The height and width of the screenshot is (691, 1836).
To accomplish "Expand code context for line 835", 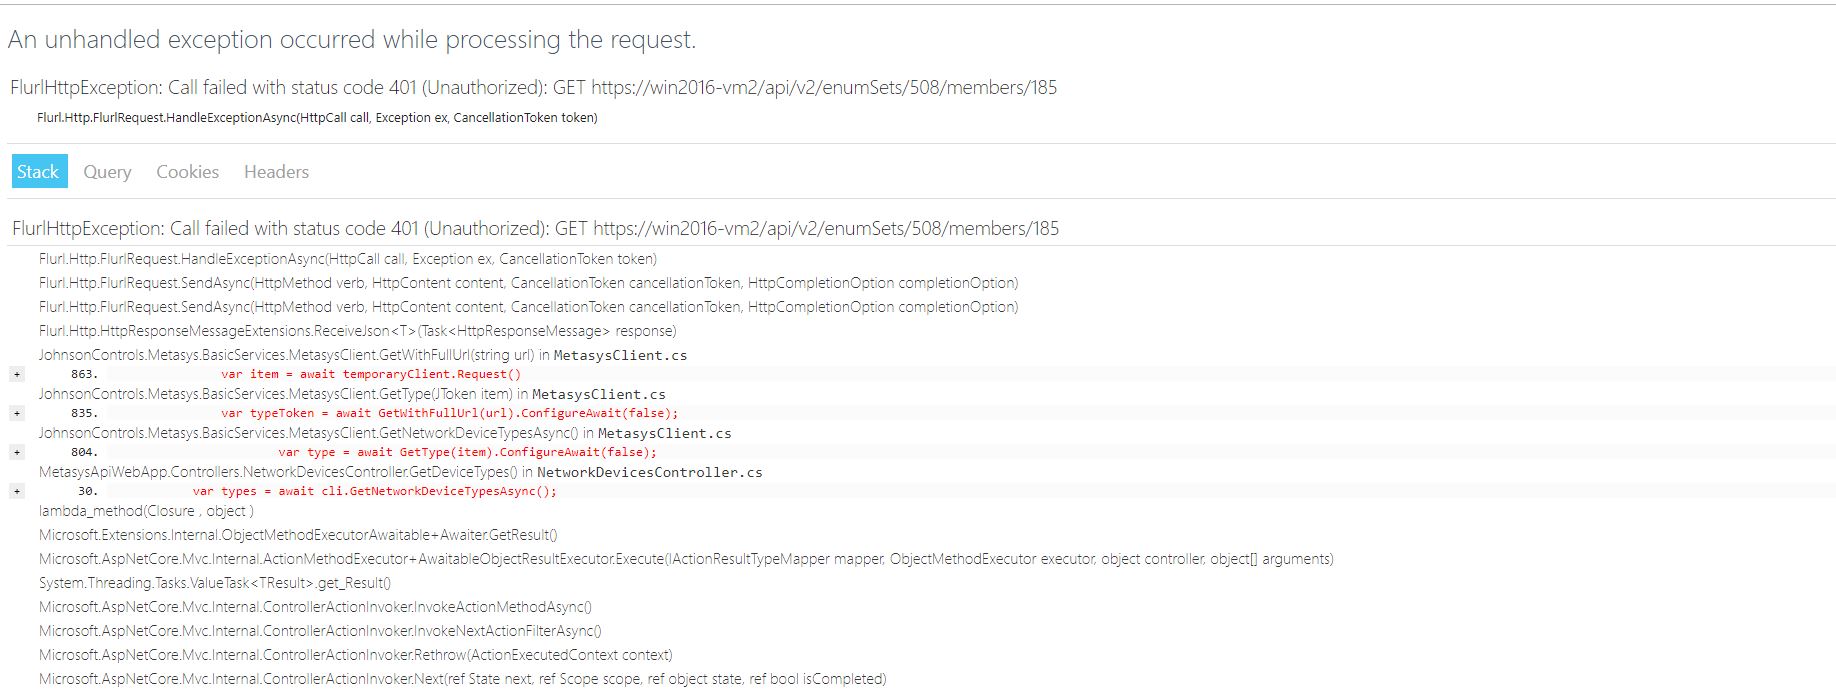I will (x=16, y=413).
